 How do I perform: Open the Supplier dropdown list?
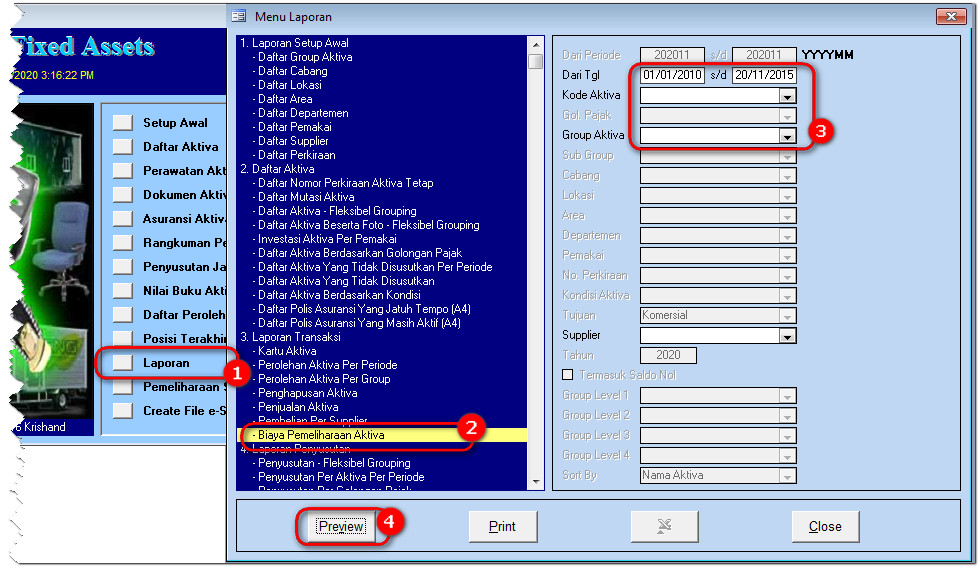point(787,336)
